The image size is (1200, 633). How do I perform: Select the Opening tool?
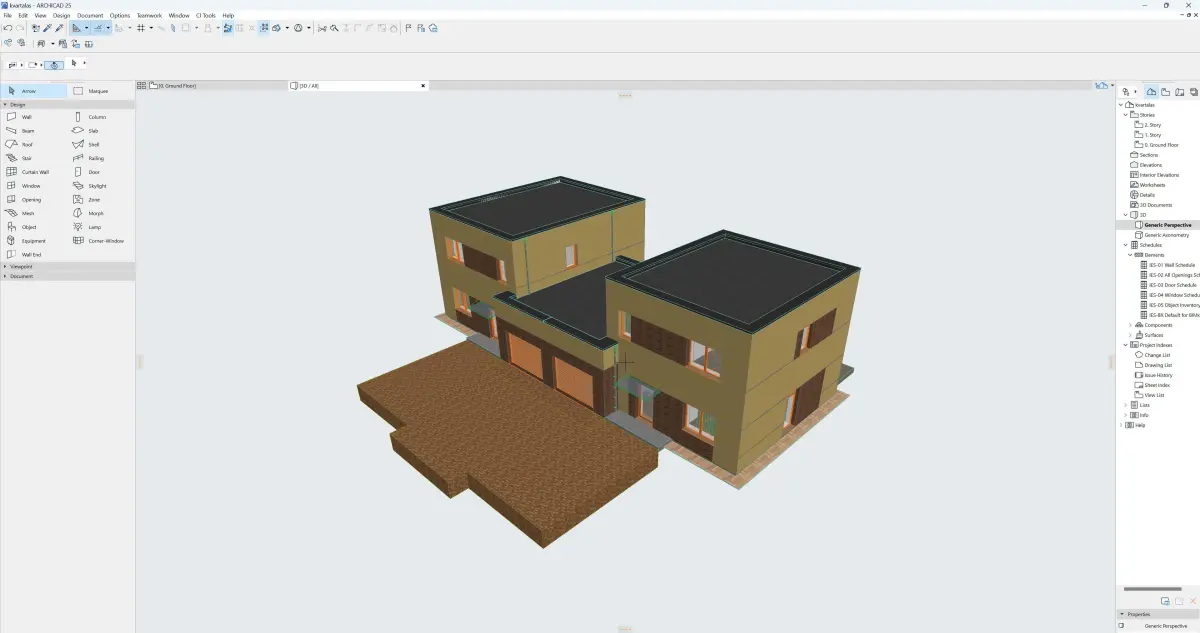34,199
